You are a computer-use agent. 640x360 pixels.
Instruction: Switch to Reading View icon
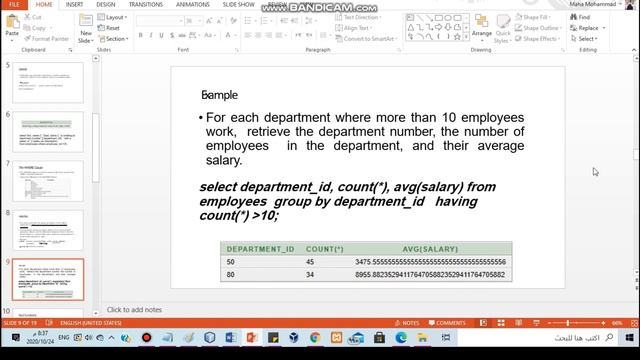pos(519,323)
